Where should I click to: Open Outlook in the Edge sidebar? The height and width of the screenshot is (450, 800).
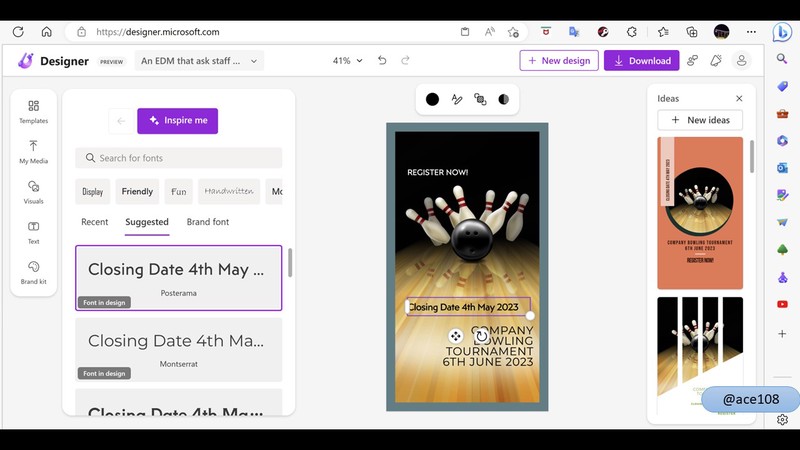(x=782, y=167)
